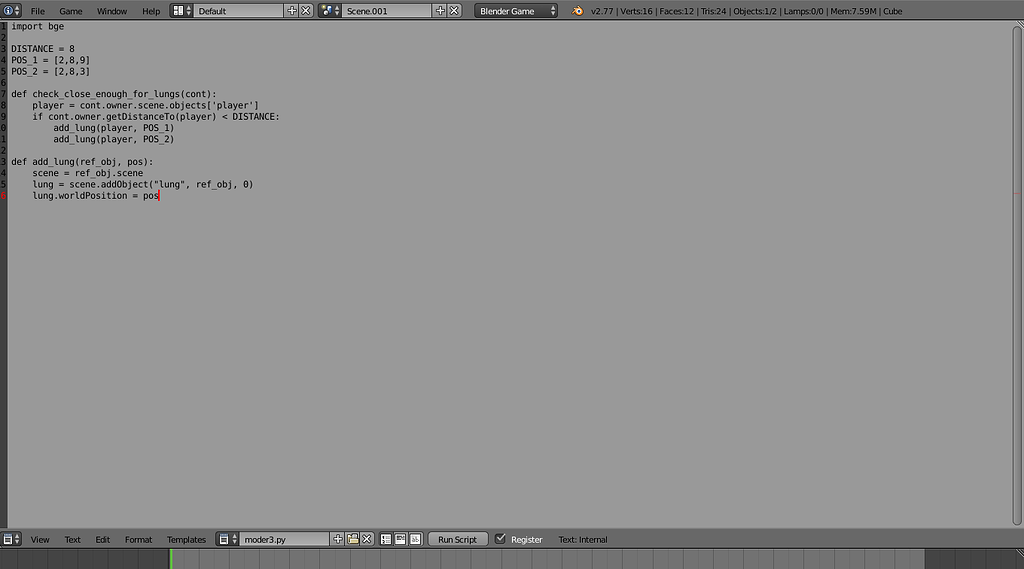Click the Default screen layout name field
This screenshot has width=1024, height=569.
pos(239,11)
